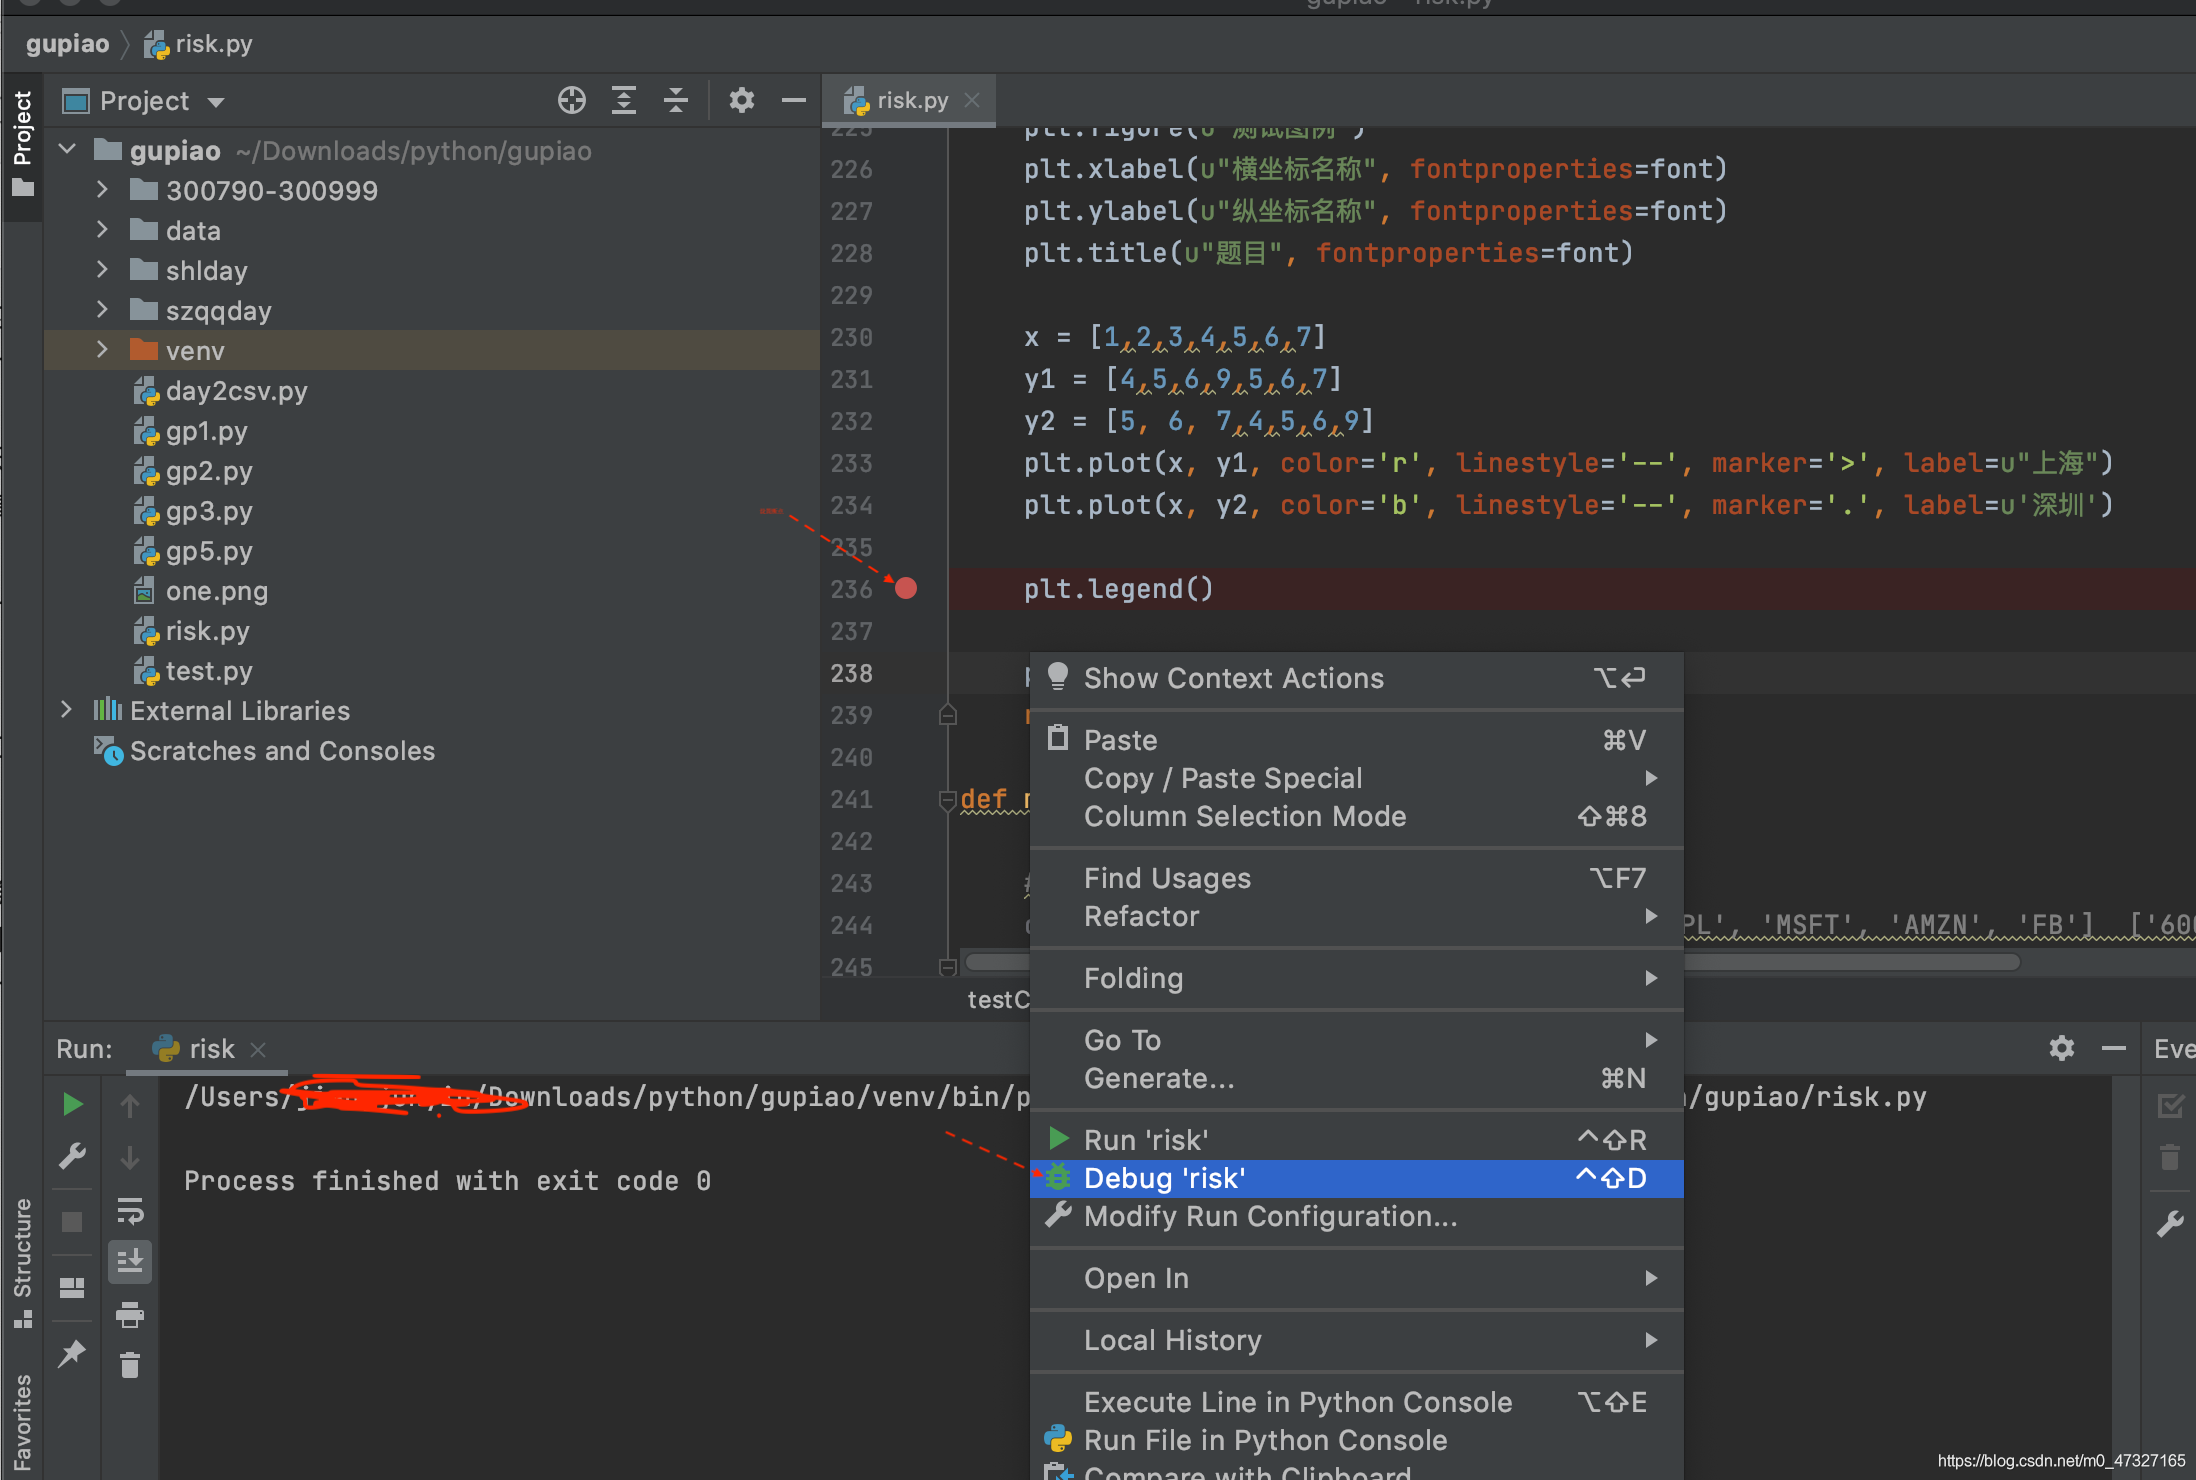The image size is (2196, 1480).
Task: Open Go To submenu
Action: (1357, 1040)
